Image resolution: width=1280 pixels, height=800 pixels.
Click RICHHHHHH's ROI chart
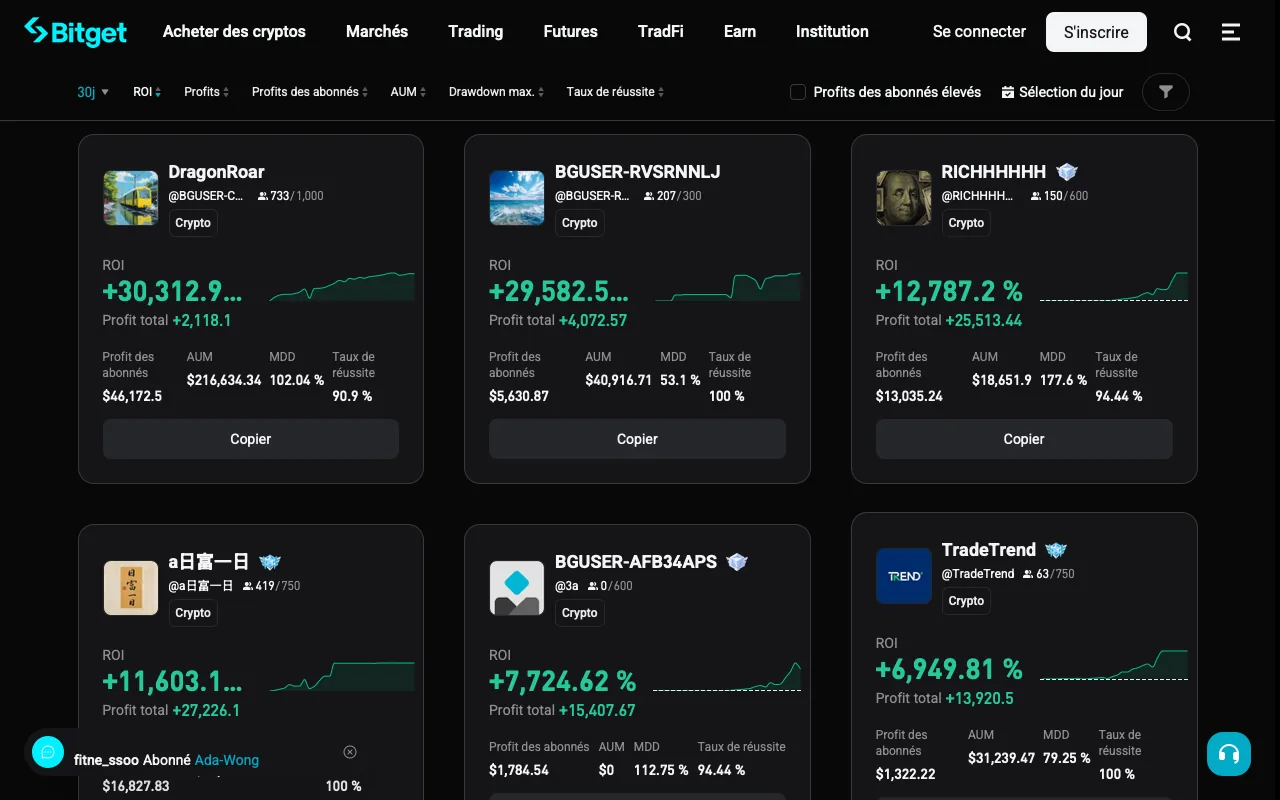point(1114,286)
